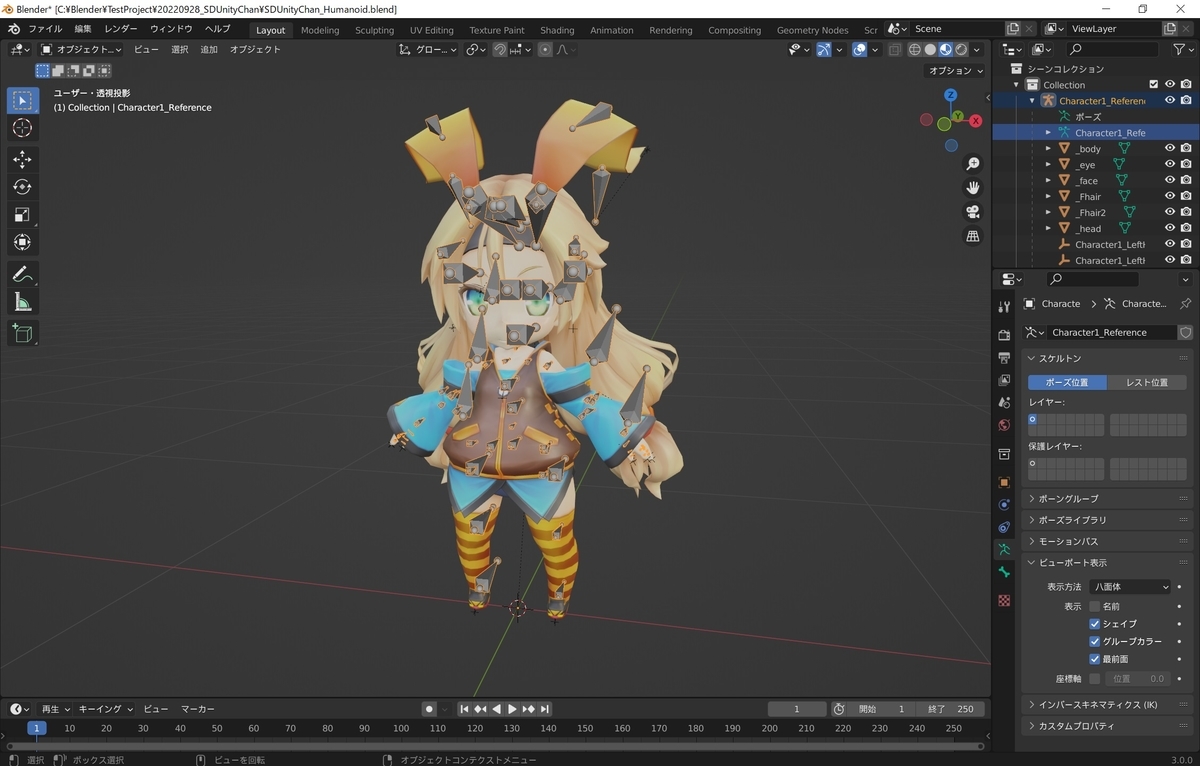
Task: Click the Blender logo menu icon
Action: point(15,30)
